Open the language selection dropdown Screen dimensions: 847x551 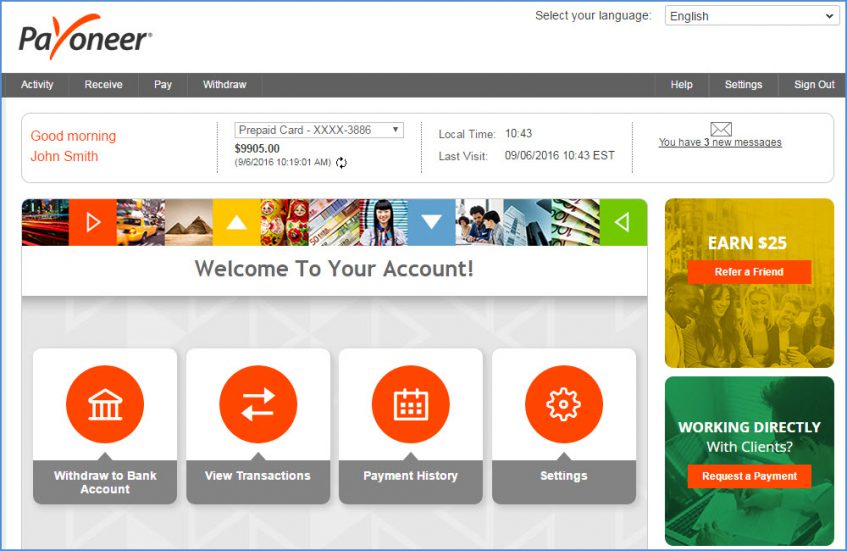tap(751, 16)
